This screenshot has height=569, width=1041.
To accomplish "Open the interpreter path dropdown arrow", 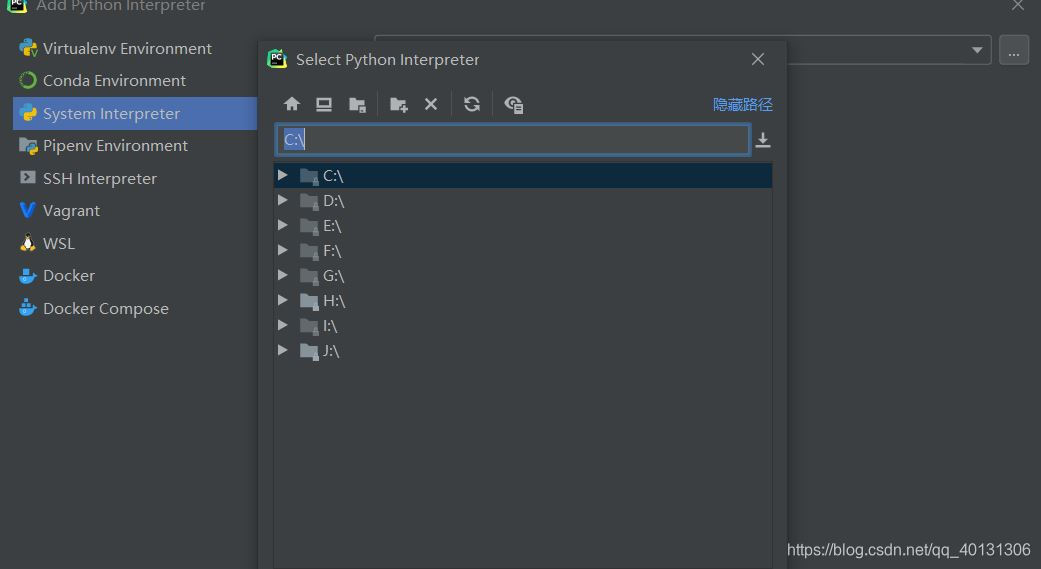I will coord(977,50).
